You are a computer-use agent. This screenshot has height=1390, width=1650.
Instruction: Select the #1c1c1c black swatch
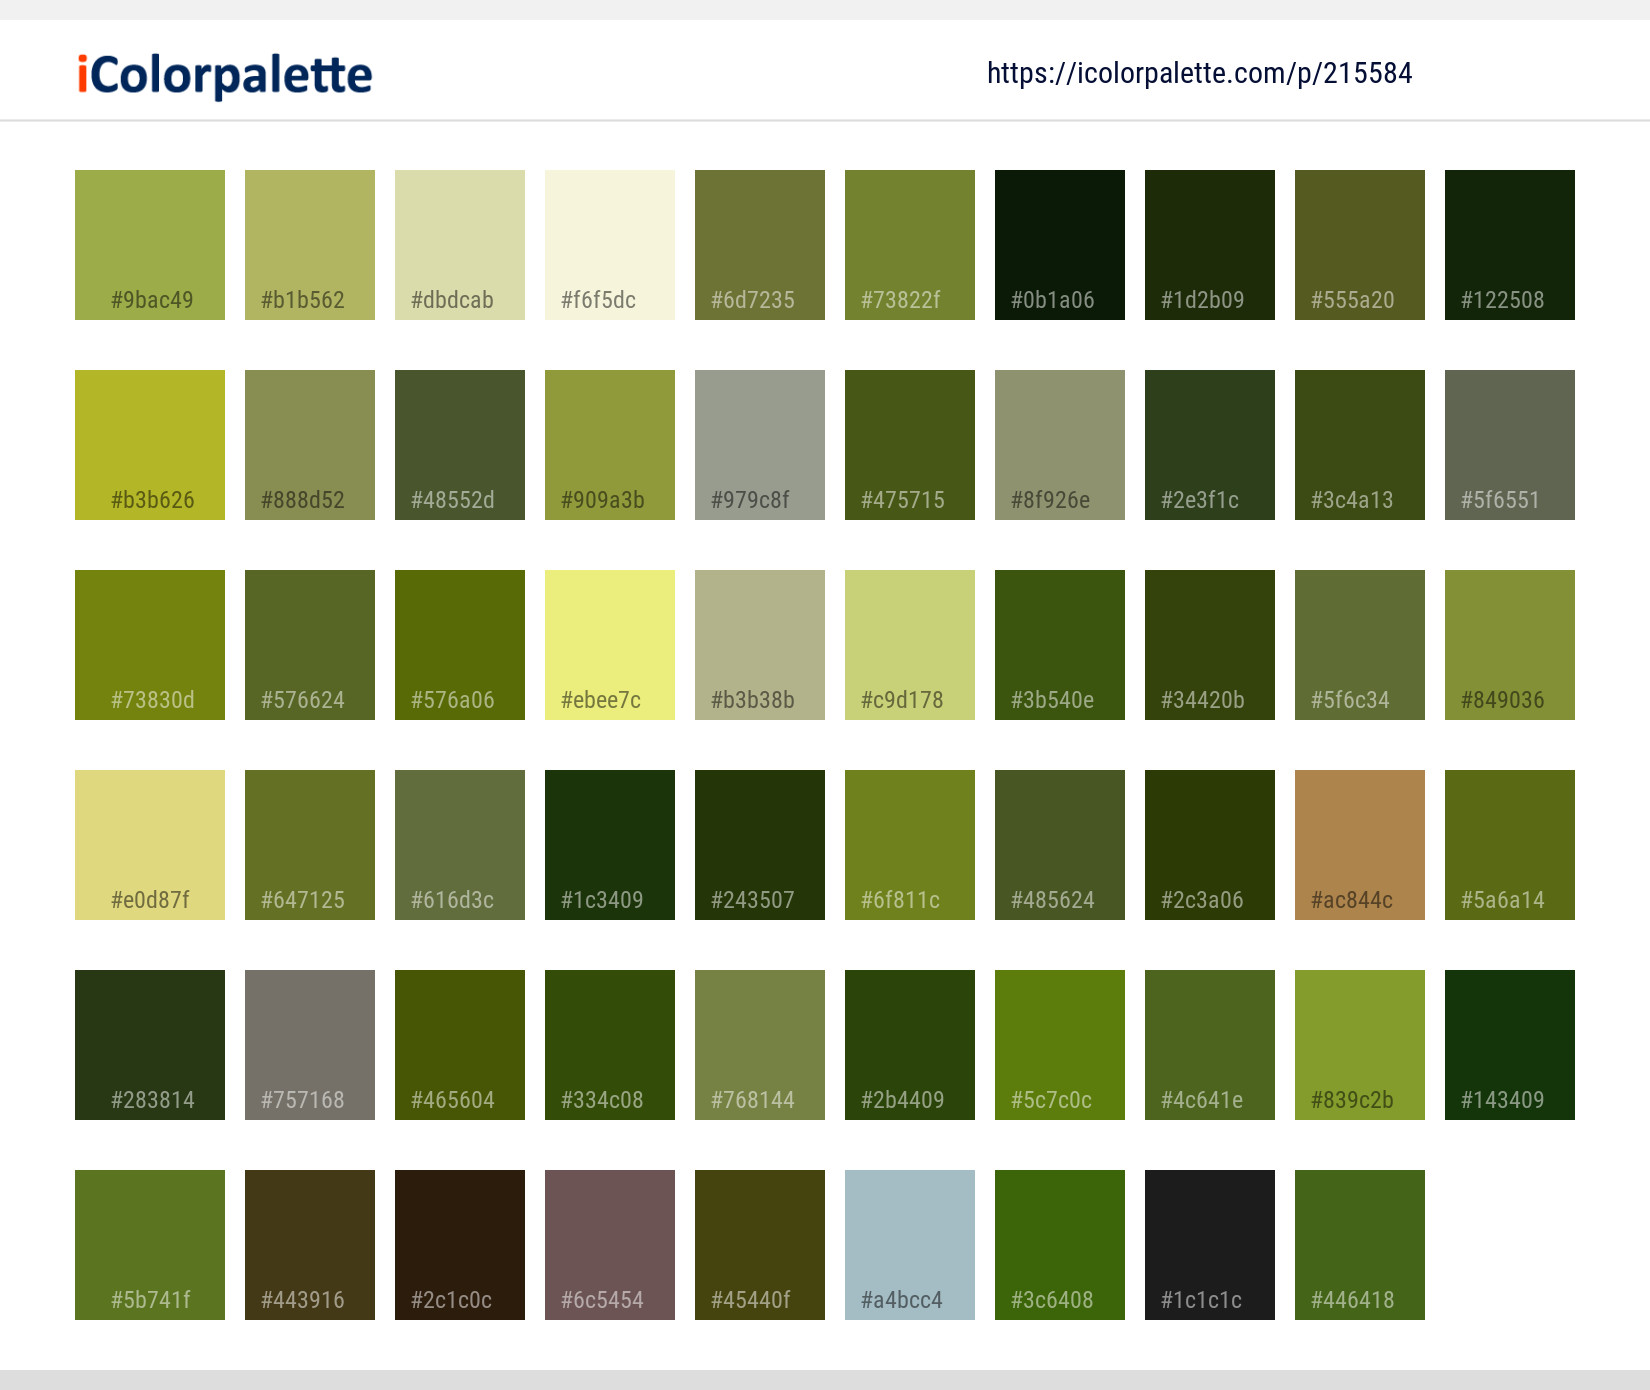coord(1210,1245)
